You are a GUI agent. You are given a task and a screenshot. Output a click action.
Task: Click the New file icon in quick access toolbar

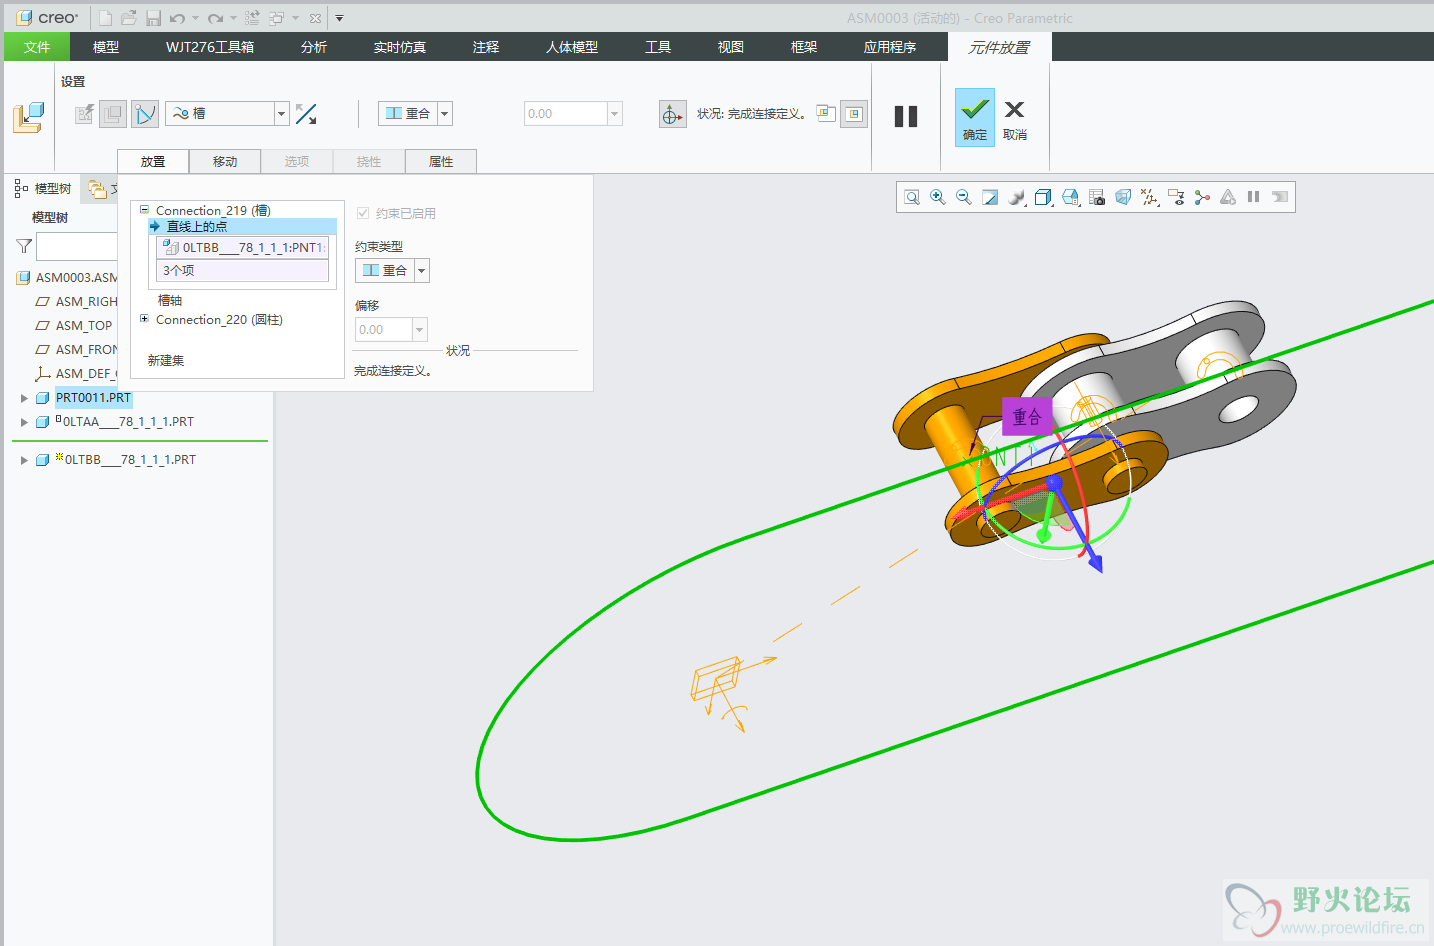(105, 18)
